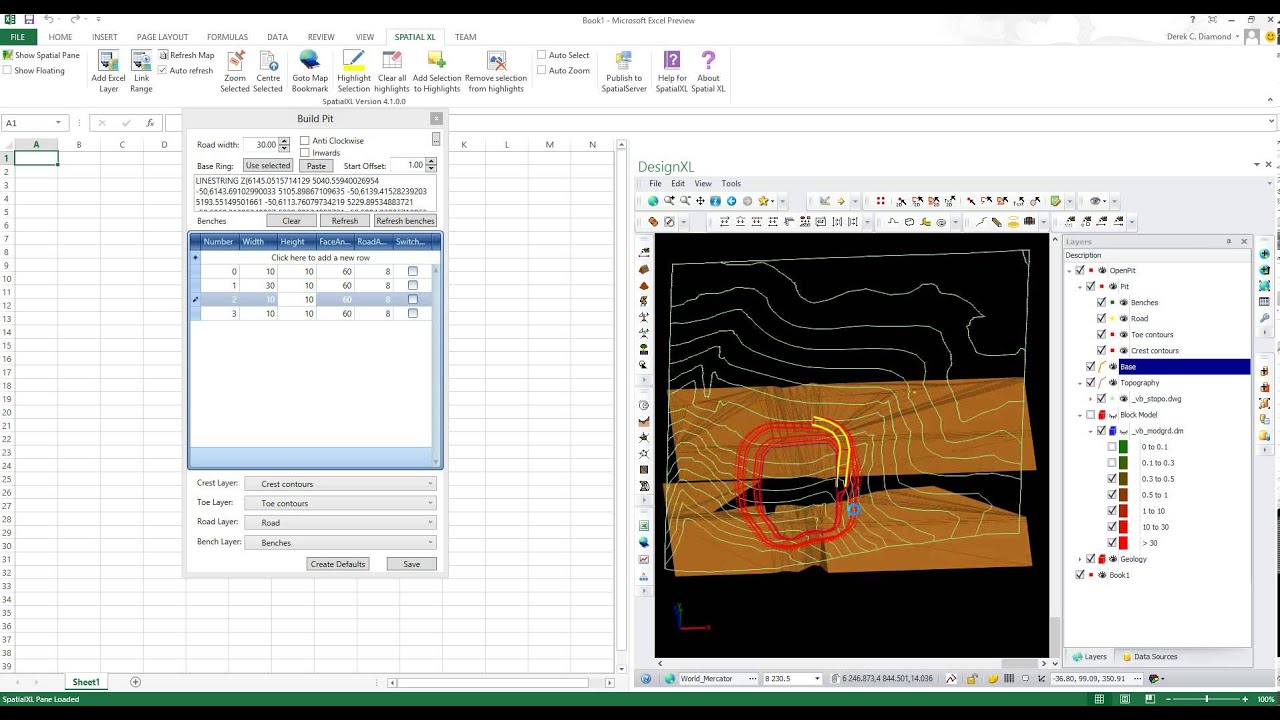Click Centre Selected in ribbon
Image resolution: width=1280 pixels, height=720 pixels.
[x=268, y=71]
